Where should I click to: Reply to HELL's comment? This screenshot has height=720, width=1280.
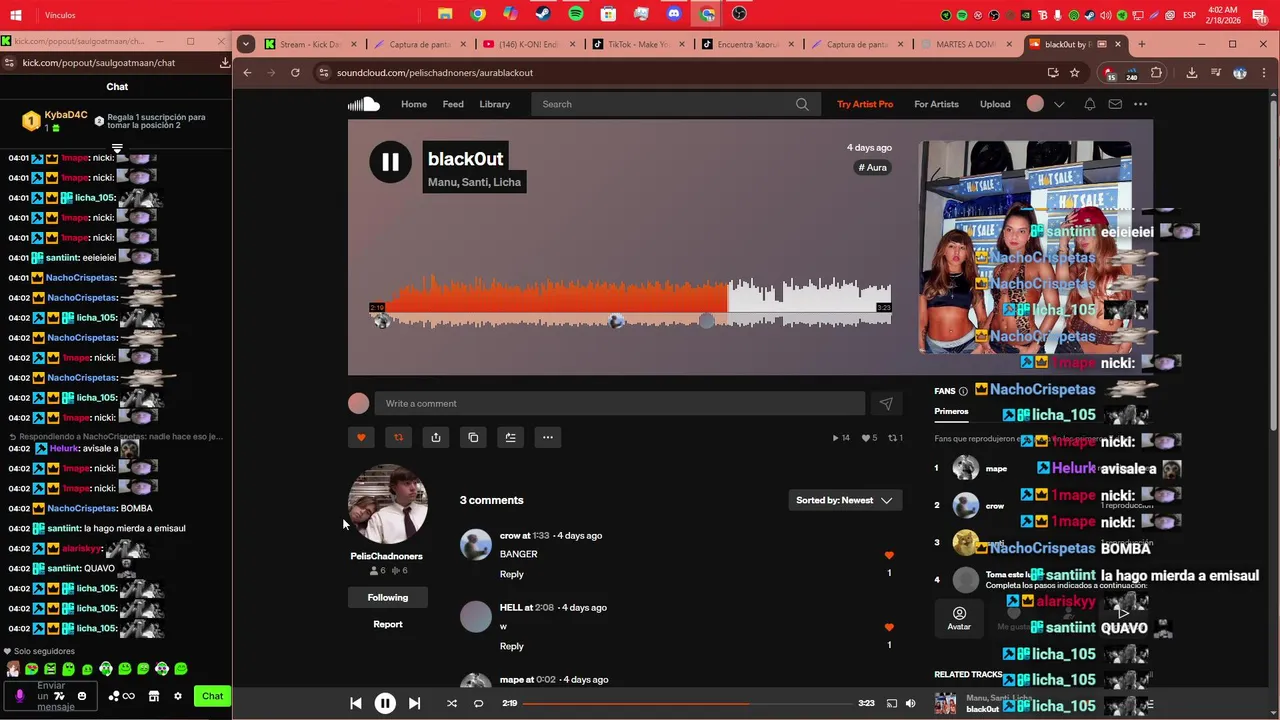point(511,646)
